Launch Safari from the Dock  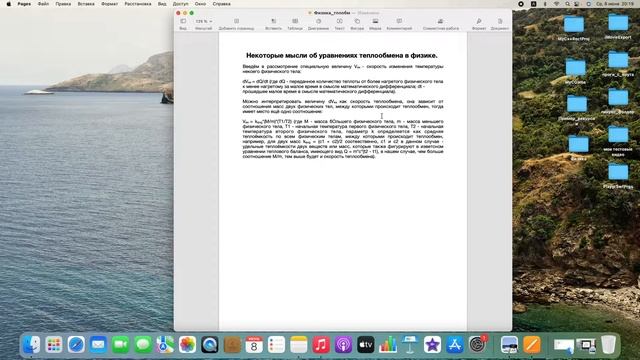click(76, 345)
